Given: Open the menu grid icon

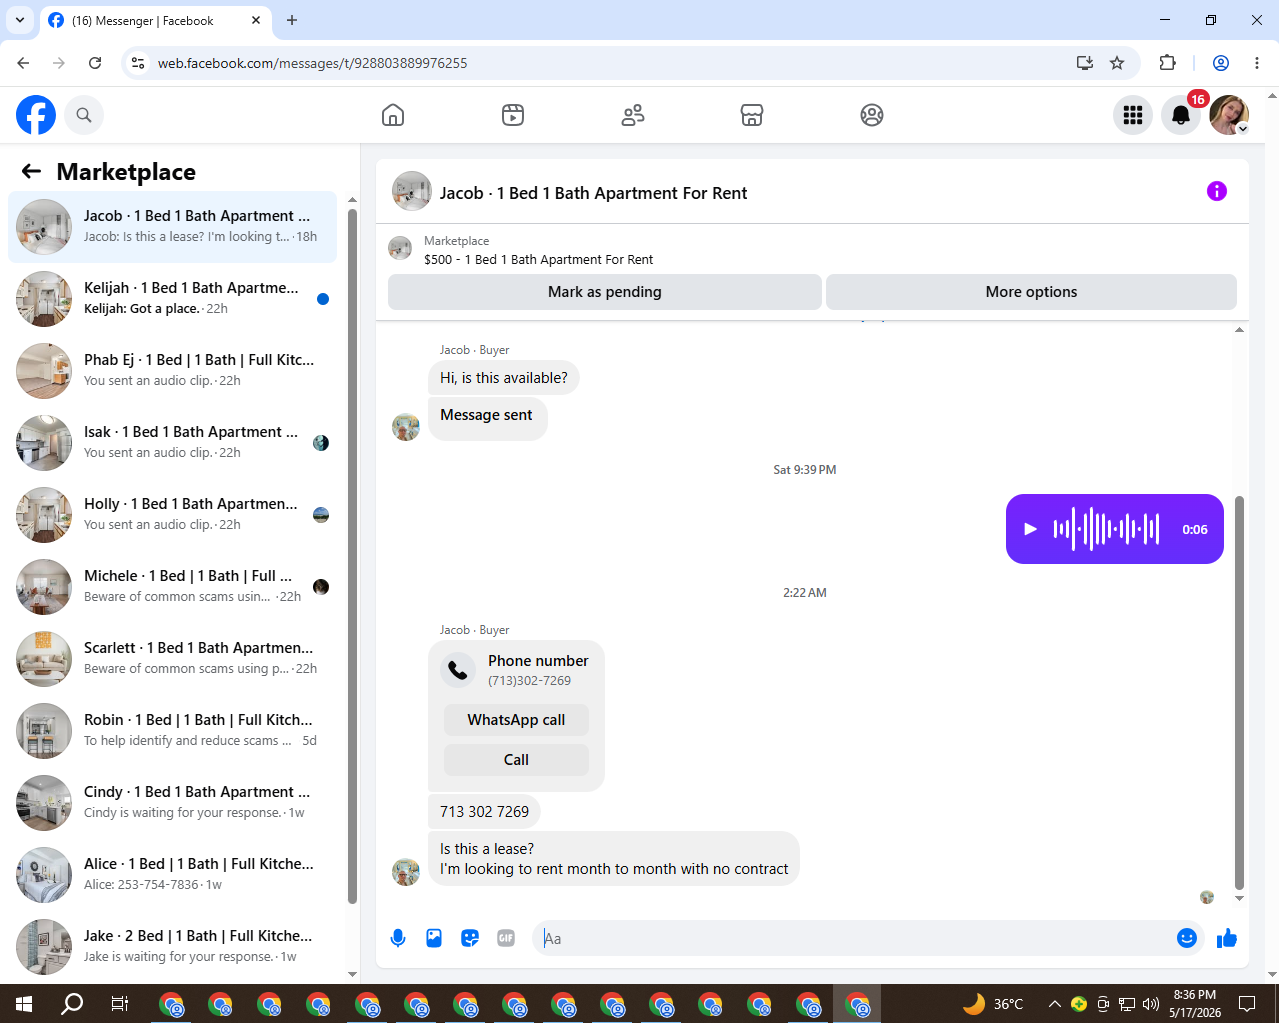Looking at the screenshot, I should point(1133,115).
